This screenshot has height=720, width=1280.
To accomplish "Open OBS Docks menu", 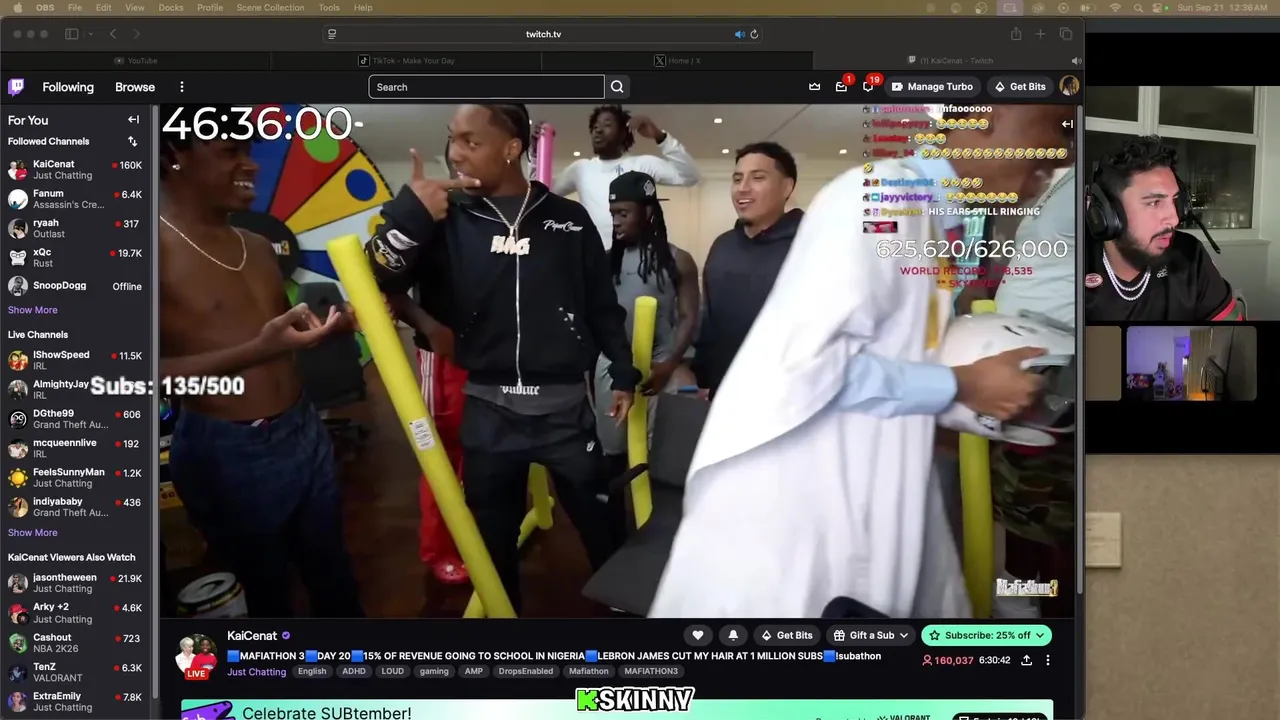I will (171, 7).
